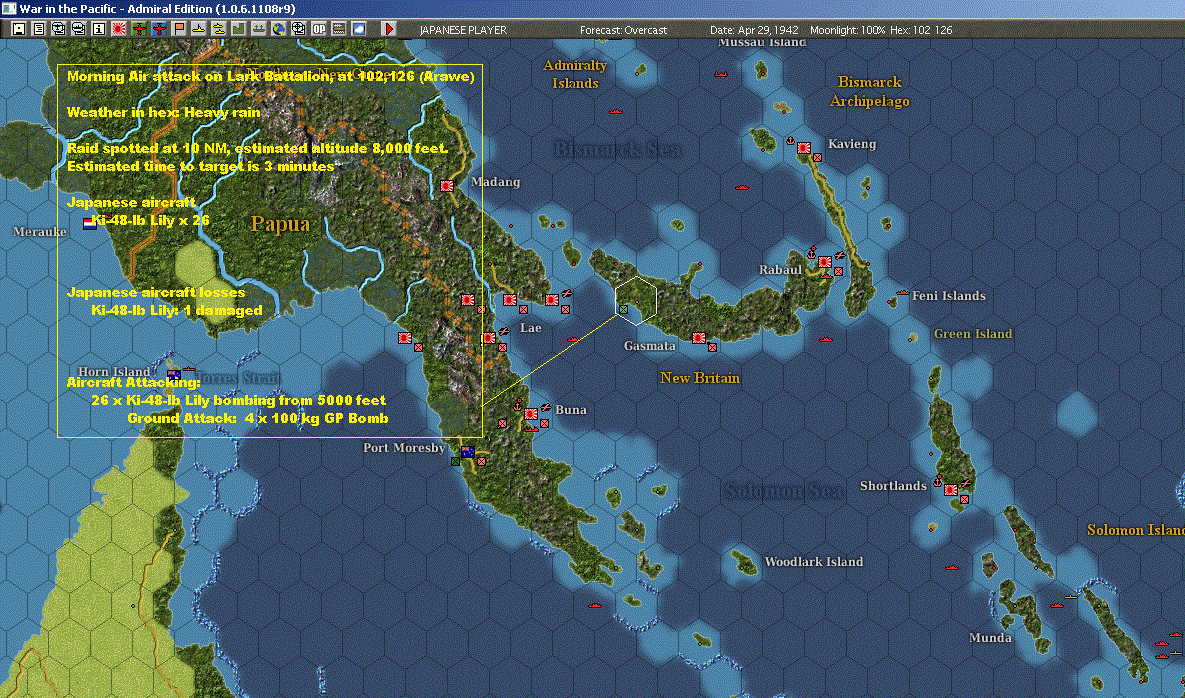Click the OP toolbar button
1185x698 pixels.
click(319, 29)
